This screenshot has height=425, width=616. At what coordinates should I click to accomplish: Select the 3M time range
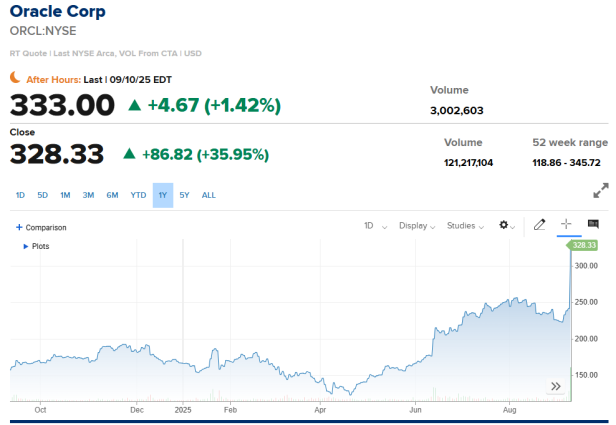point(88,195)
